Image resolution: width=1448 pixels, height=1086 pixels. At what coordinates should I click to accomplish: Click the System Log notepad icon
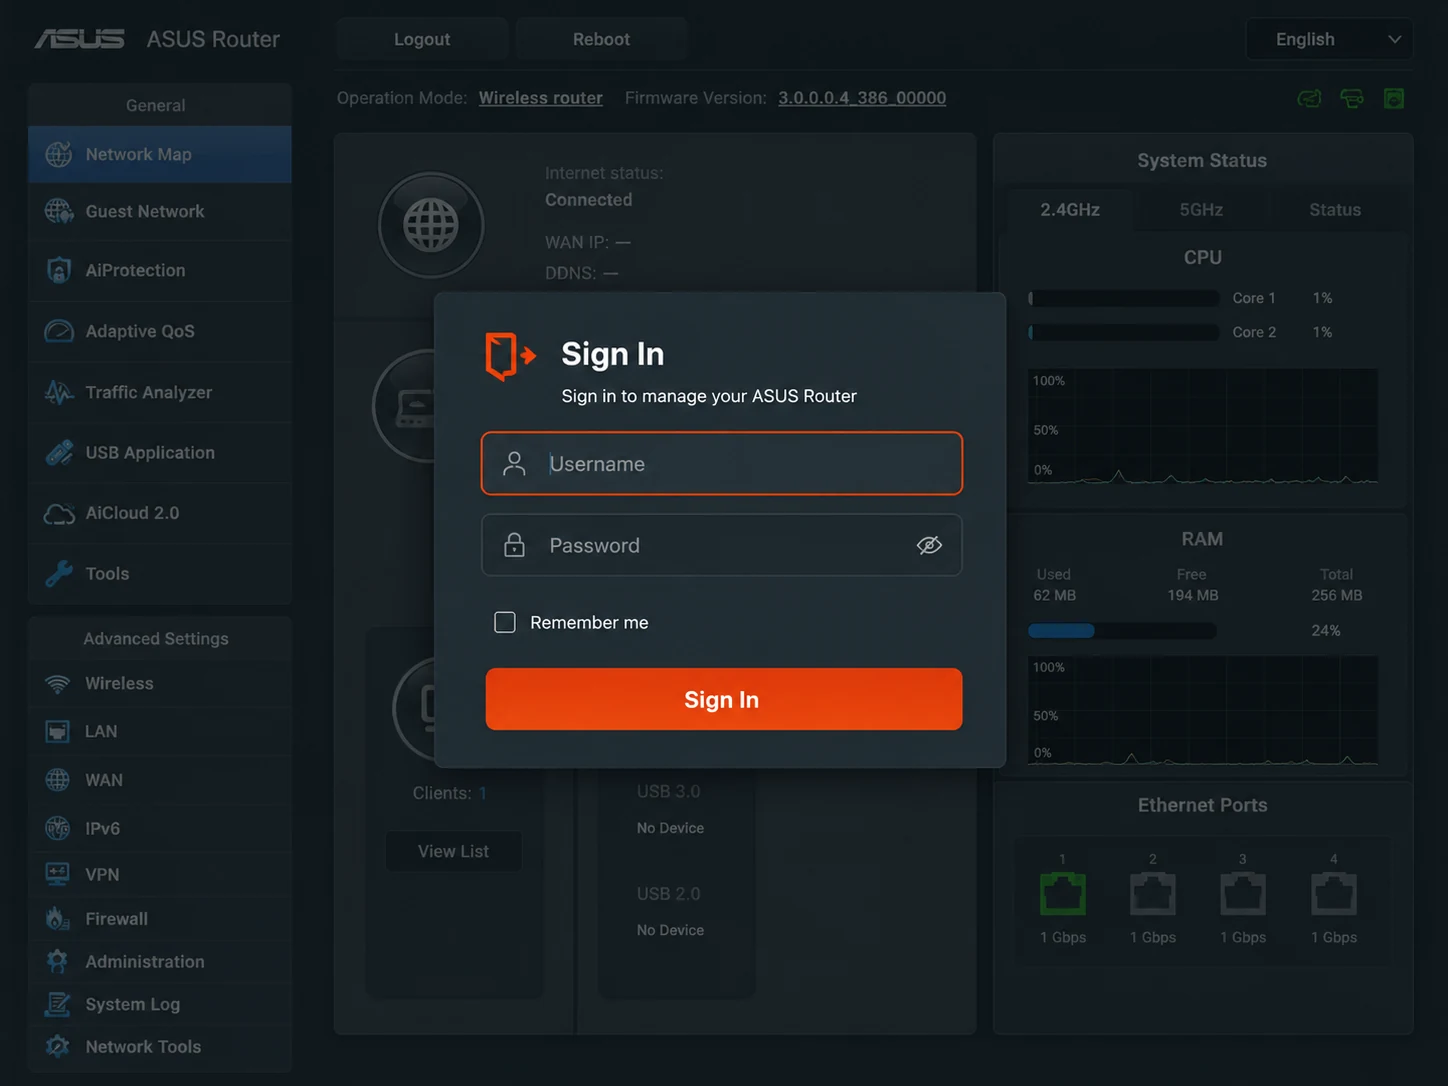coord(58,1004)
